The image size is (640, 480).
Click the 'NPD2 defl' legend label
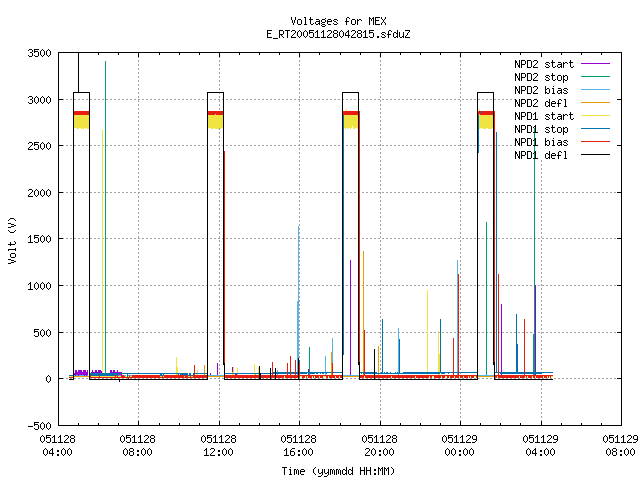(x=541, y=103)
